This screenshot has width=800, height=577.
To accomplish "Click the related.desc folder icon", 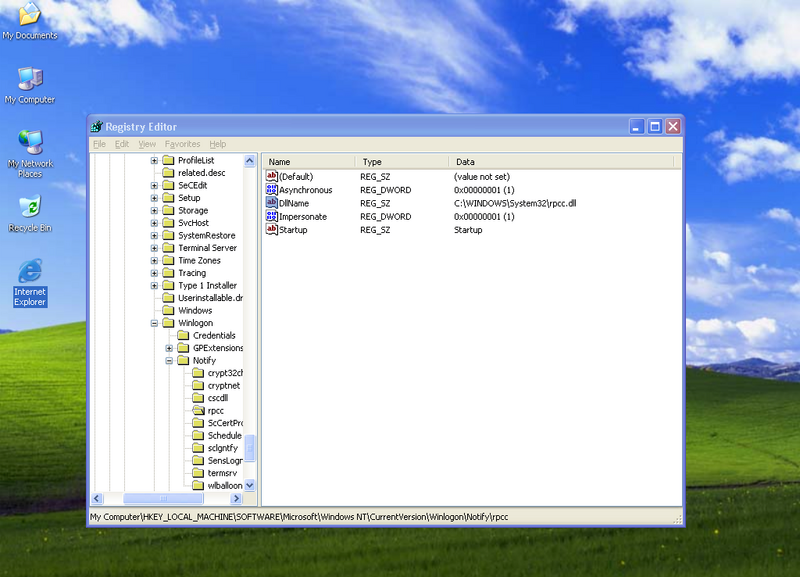I will click(x=168, y=172).
